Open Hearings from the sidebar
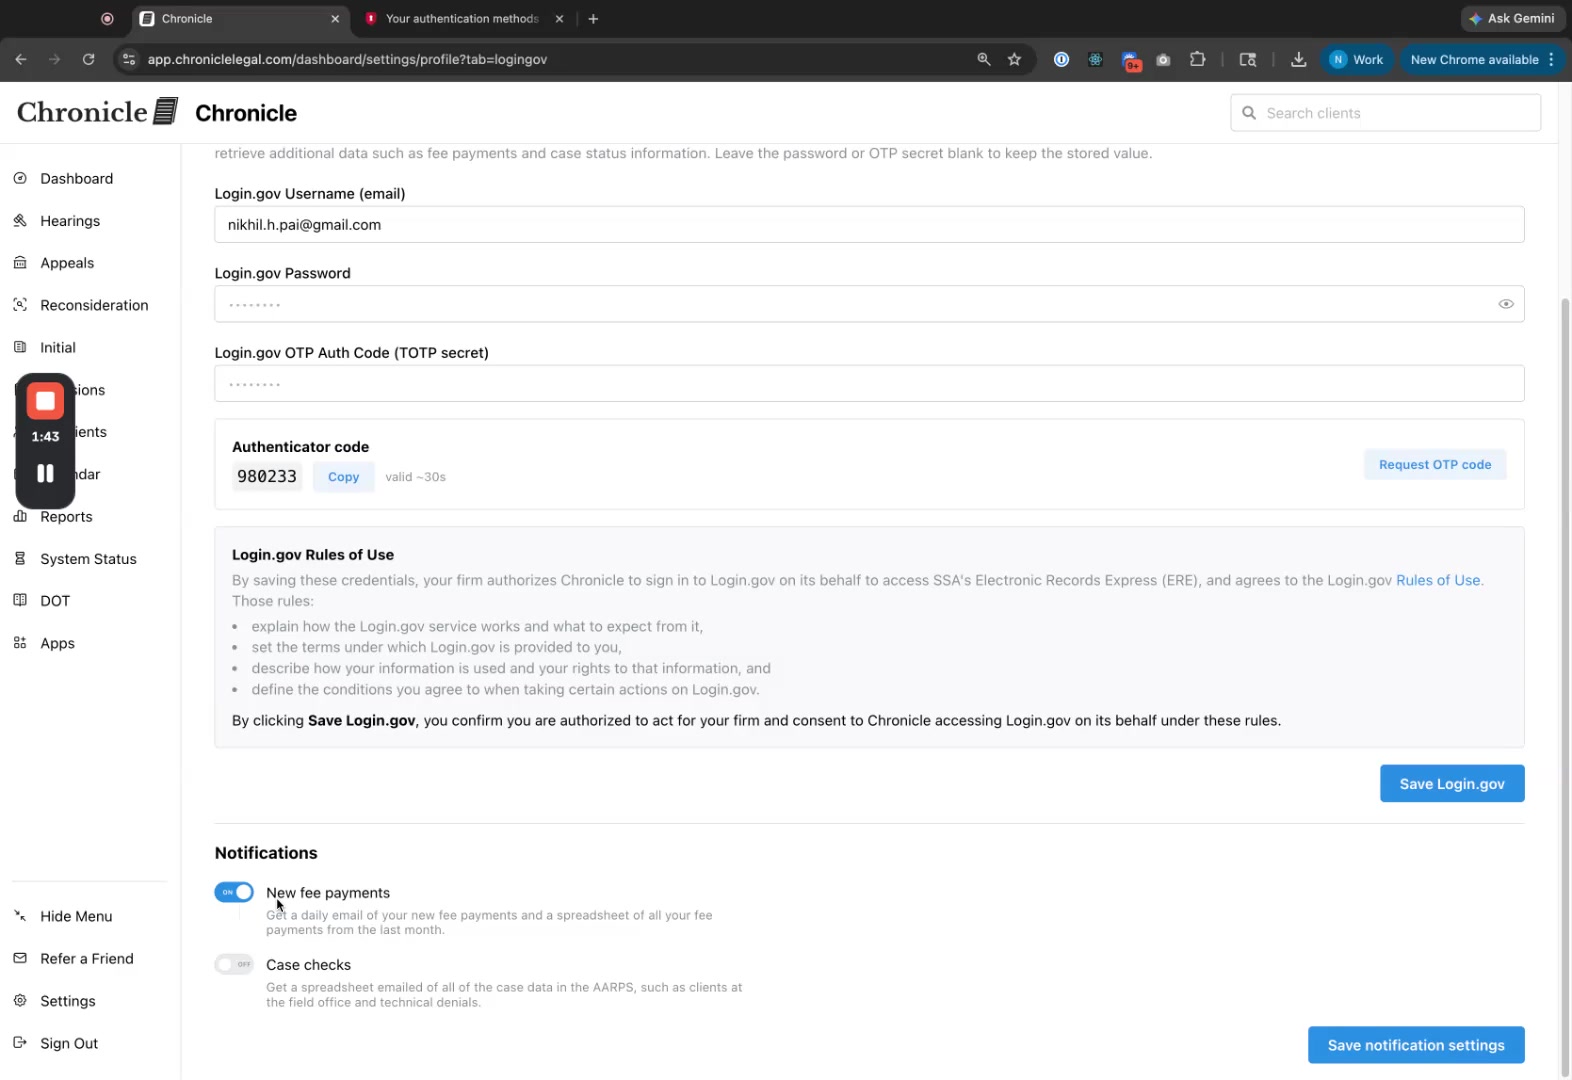The image size is (1572, 1080). (x=70, y=220)
